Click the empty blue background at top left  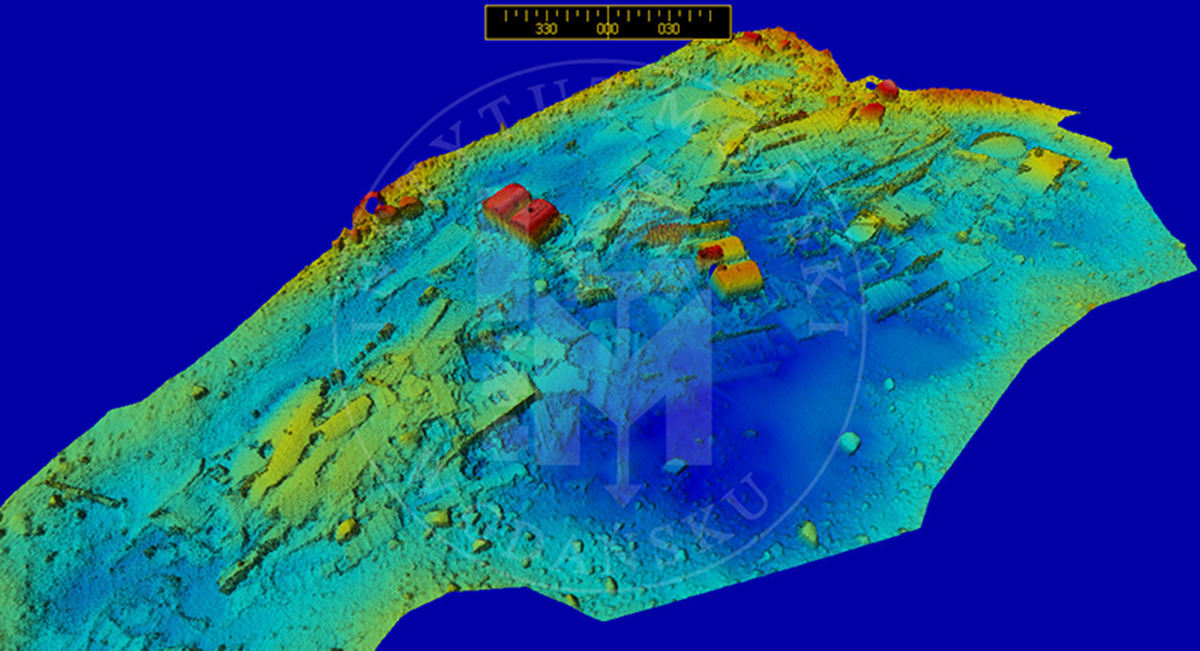click(150, 100)
